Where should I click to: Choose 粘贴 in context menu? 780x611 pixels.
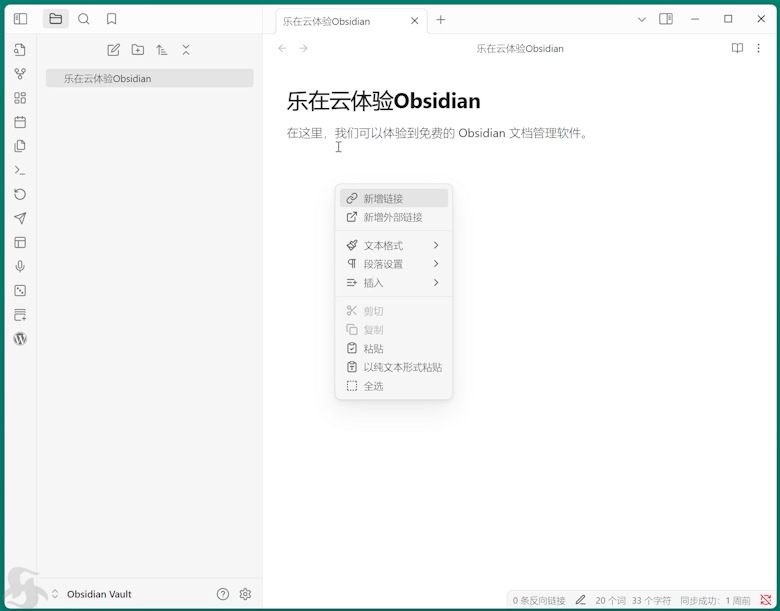(394, 348)
